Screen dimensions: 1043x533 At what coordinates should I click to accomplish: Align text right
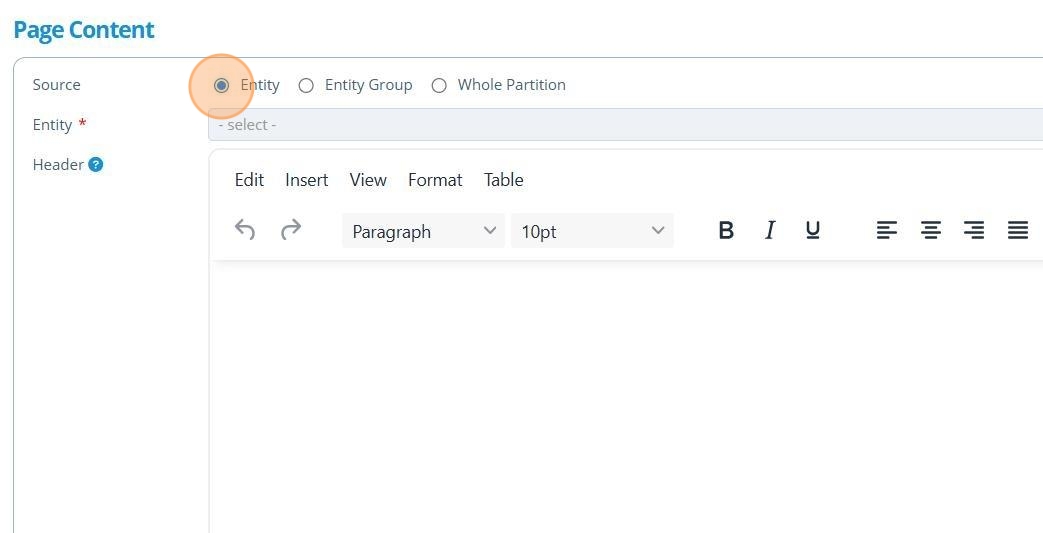point(974,231)
